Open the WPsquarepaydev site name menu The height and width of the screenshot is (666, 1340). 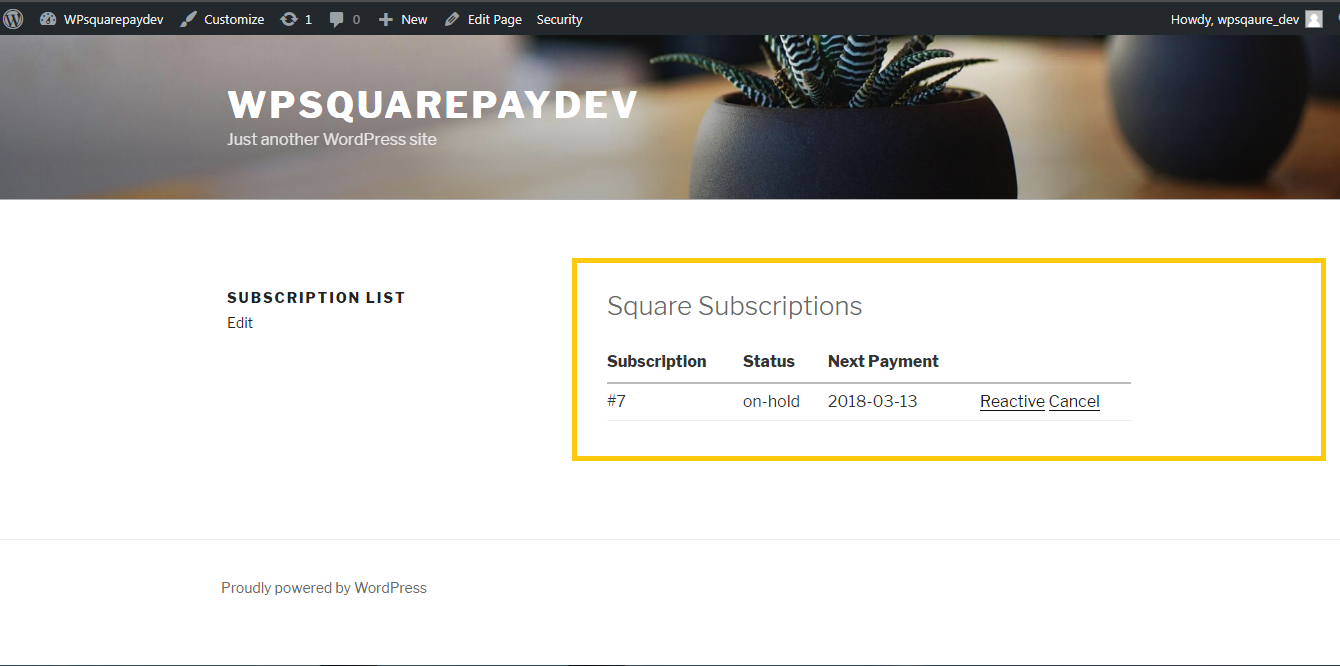pyautogui.click(x=113, y=19)
